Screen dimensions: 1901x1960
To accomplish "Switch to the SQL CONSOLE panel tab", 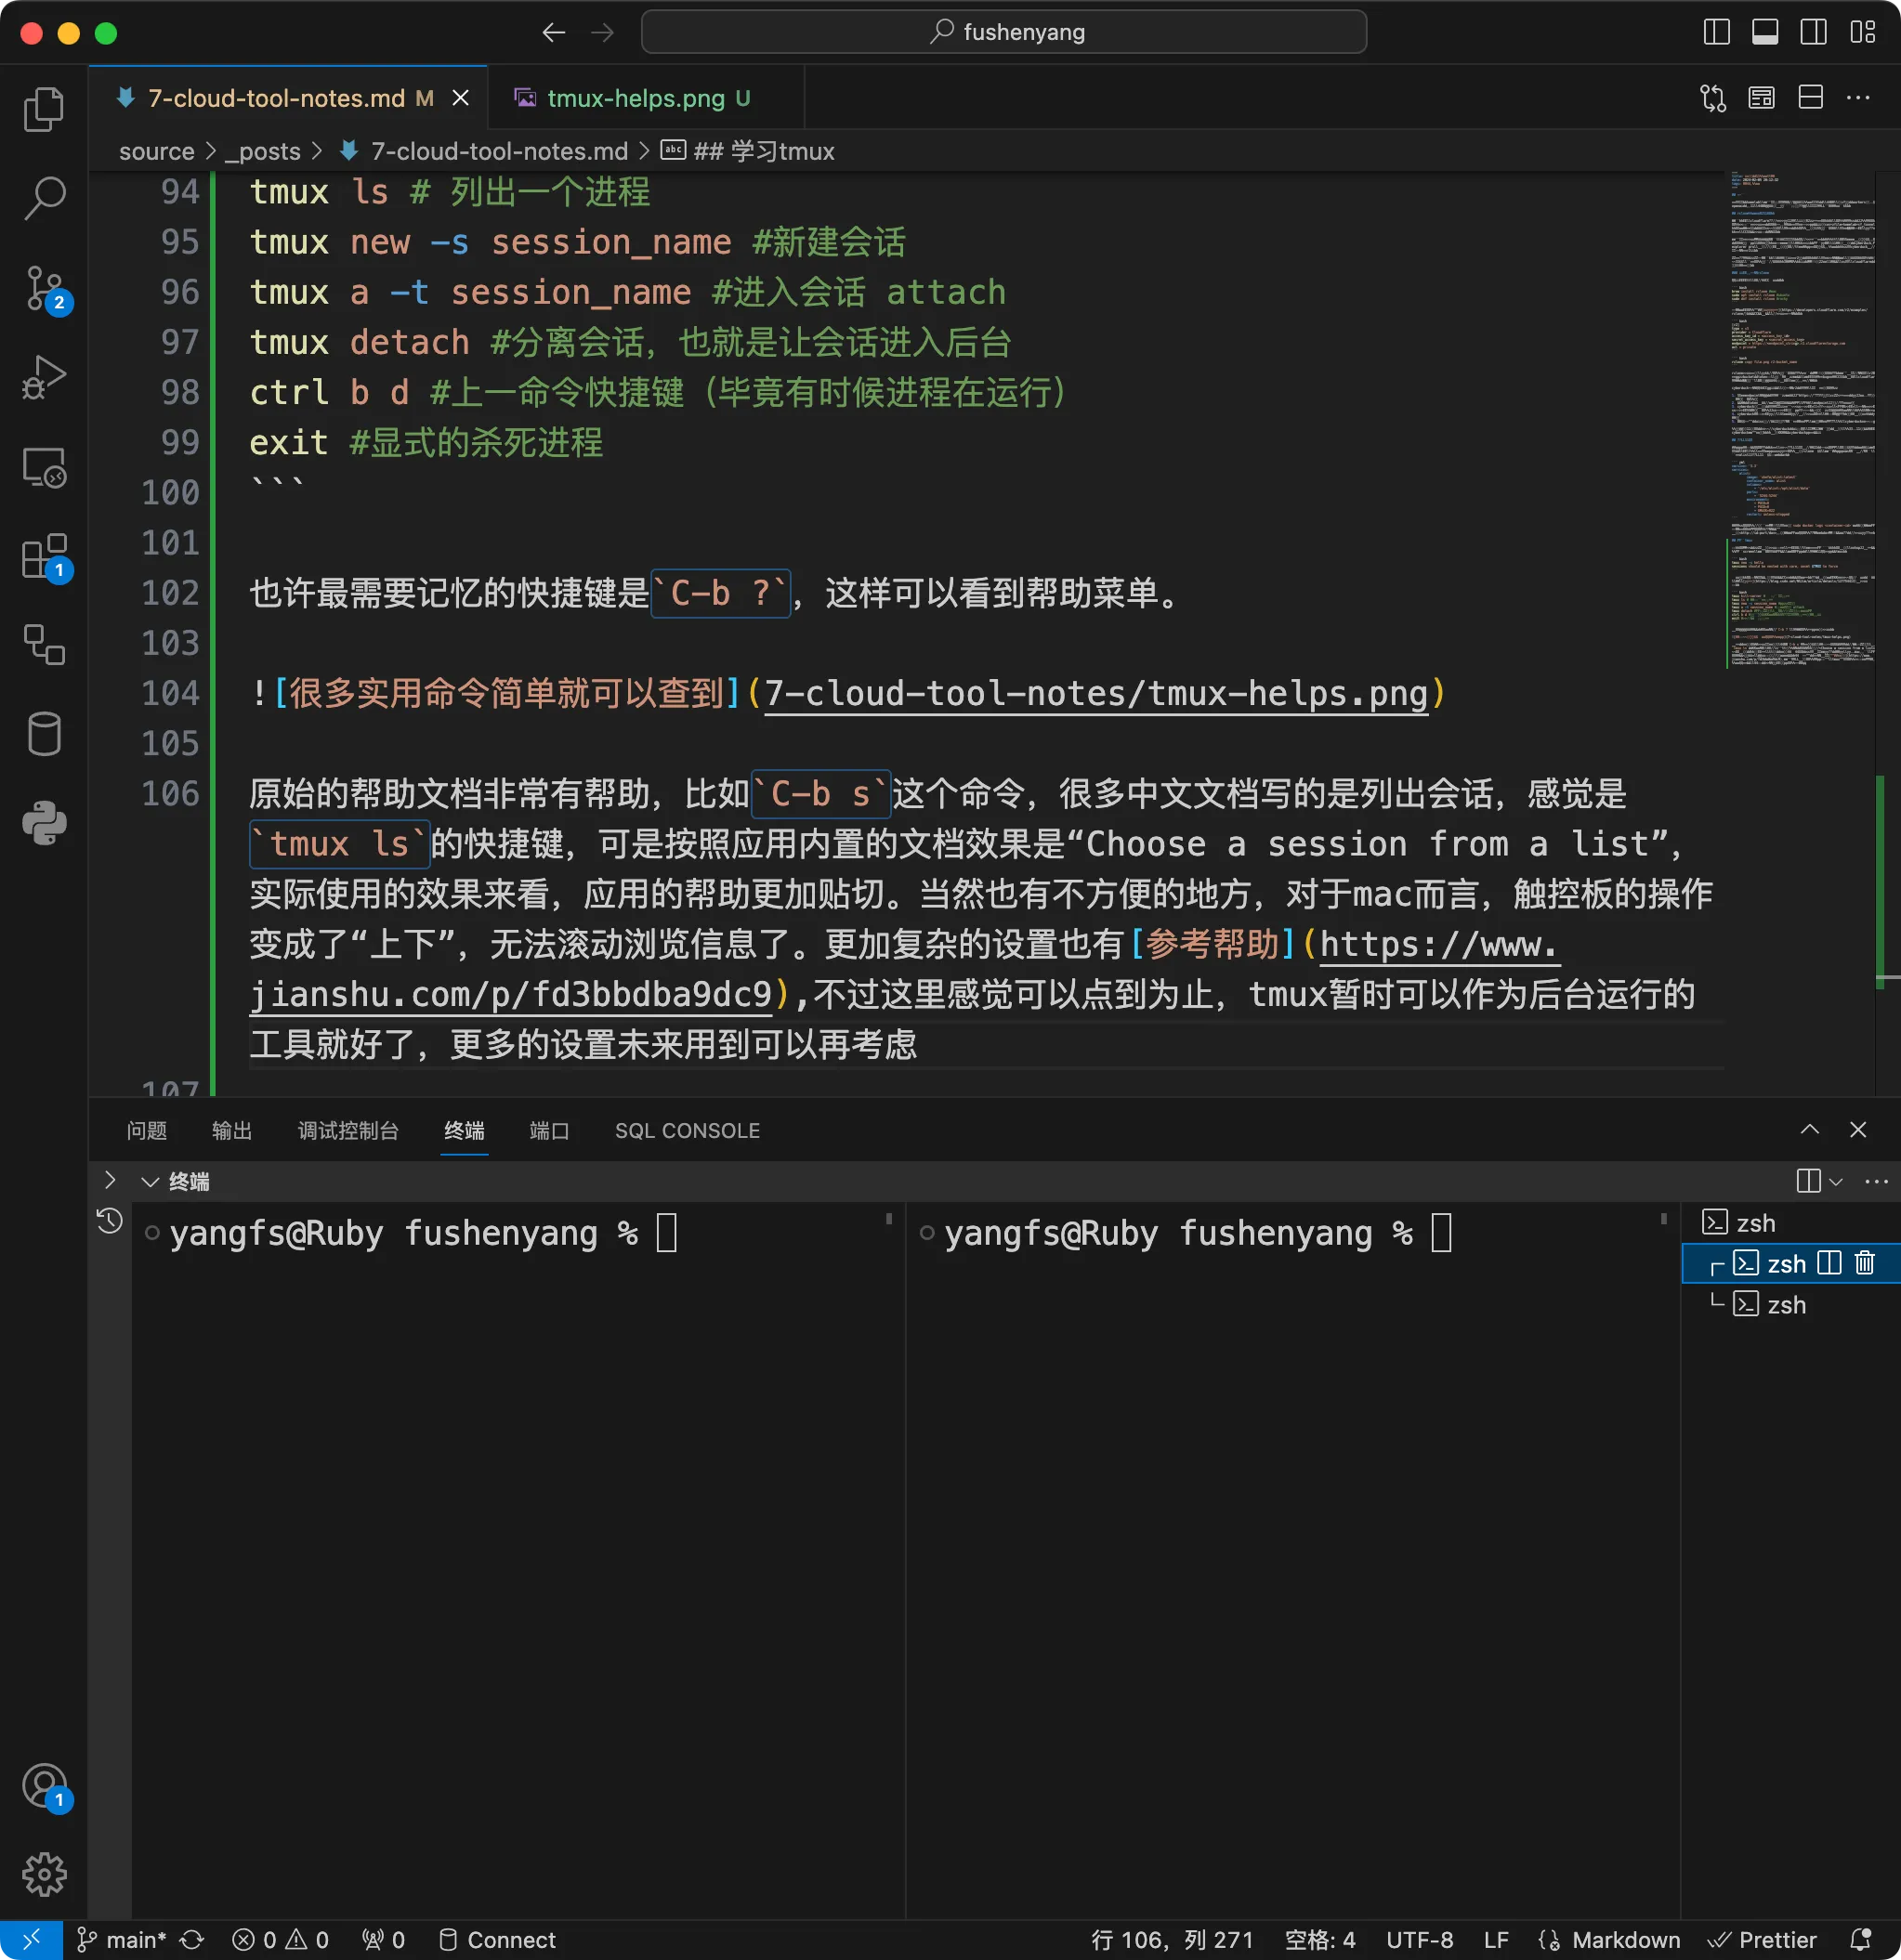I will click(687, 1131).
